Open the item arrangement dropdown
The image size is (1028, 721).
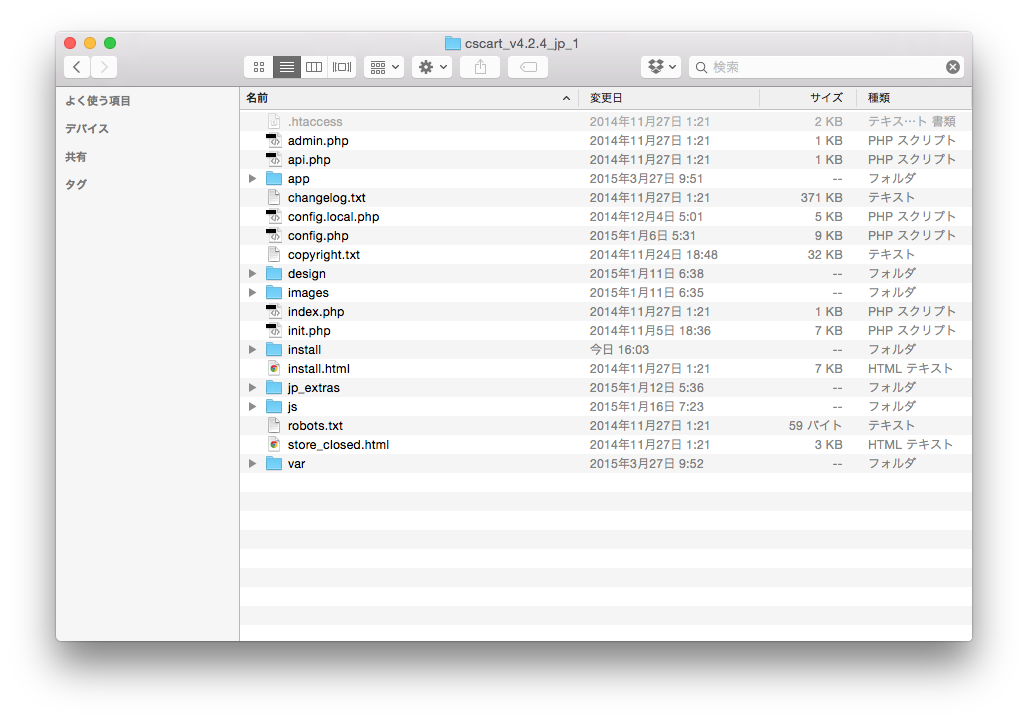coord(384,67)
